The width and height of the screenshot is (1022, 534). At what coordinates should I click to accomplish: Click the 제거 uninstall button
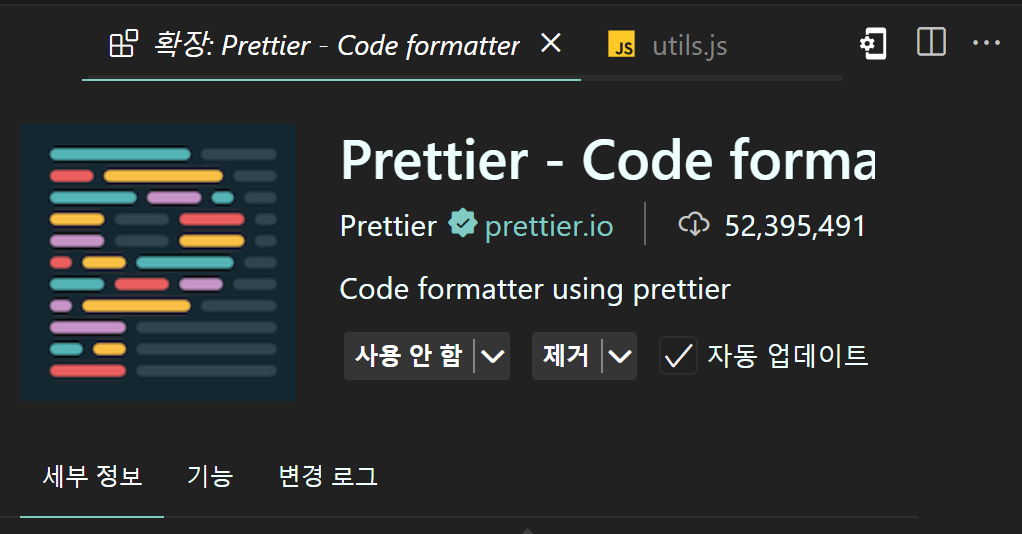[566, 356]
